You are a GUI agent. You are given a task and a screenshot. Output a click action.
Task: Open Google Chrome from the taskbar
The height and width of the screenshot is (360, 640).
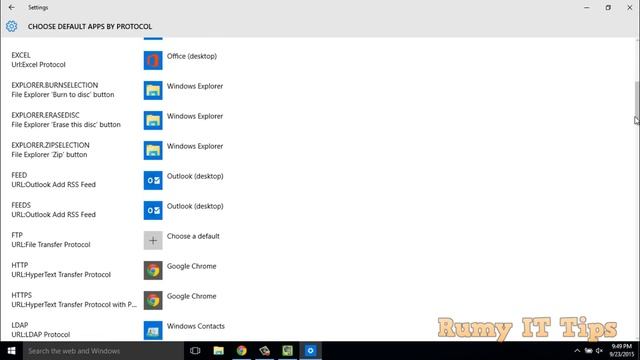coord(242,351)
